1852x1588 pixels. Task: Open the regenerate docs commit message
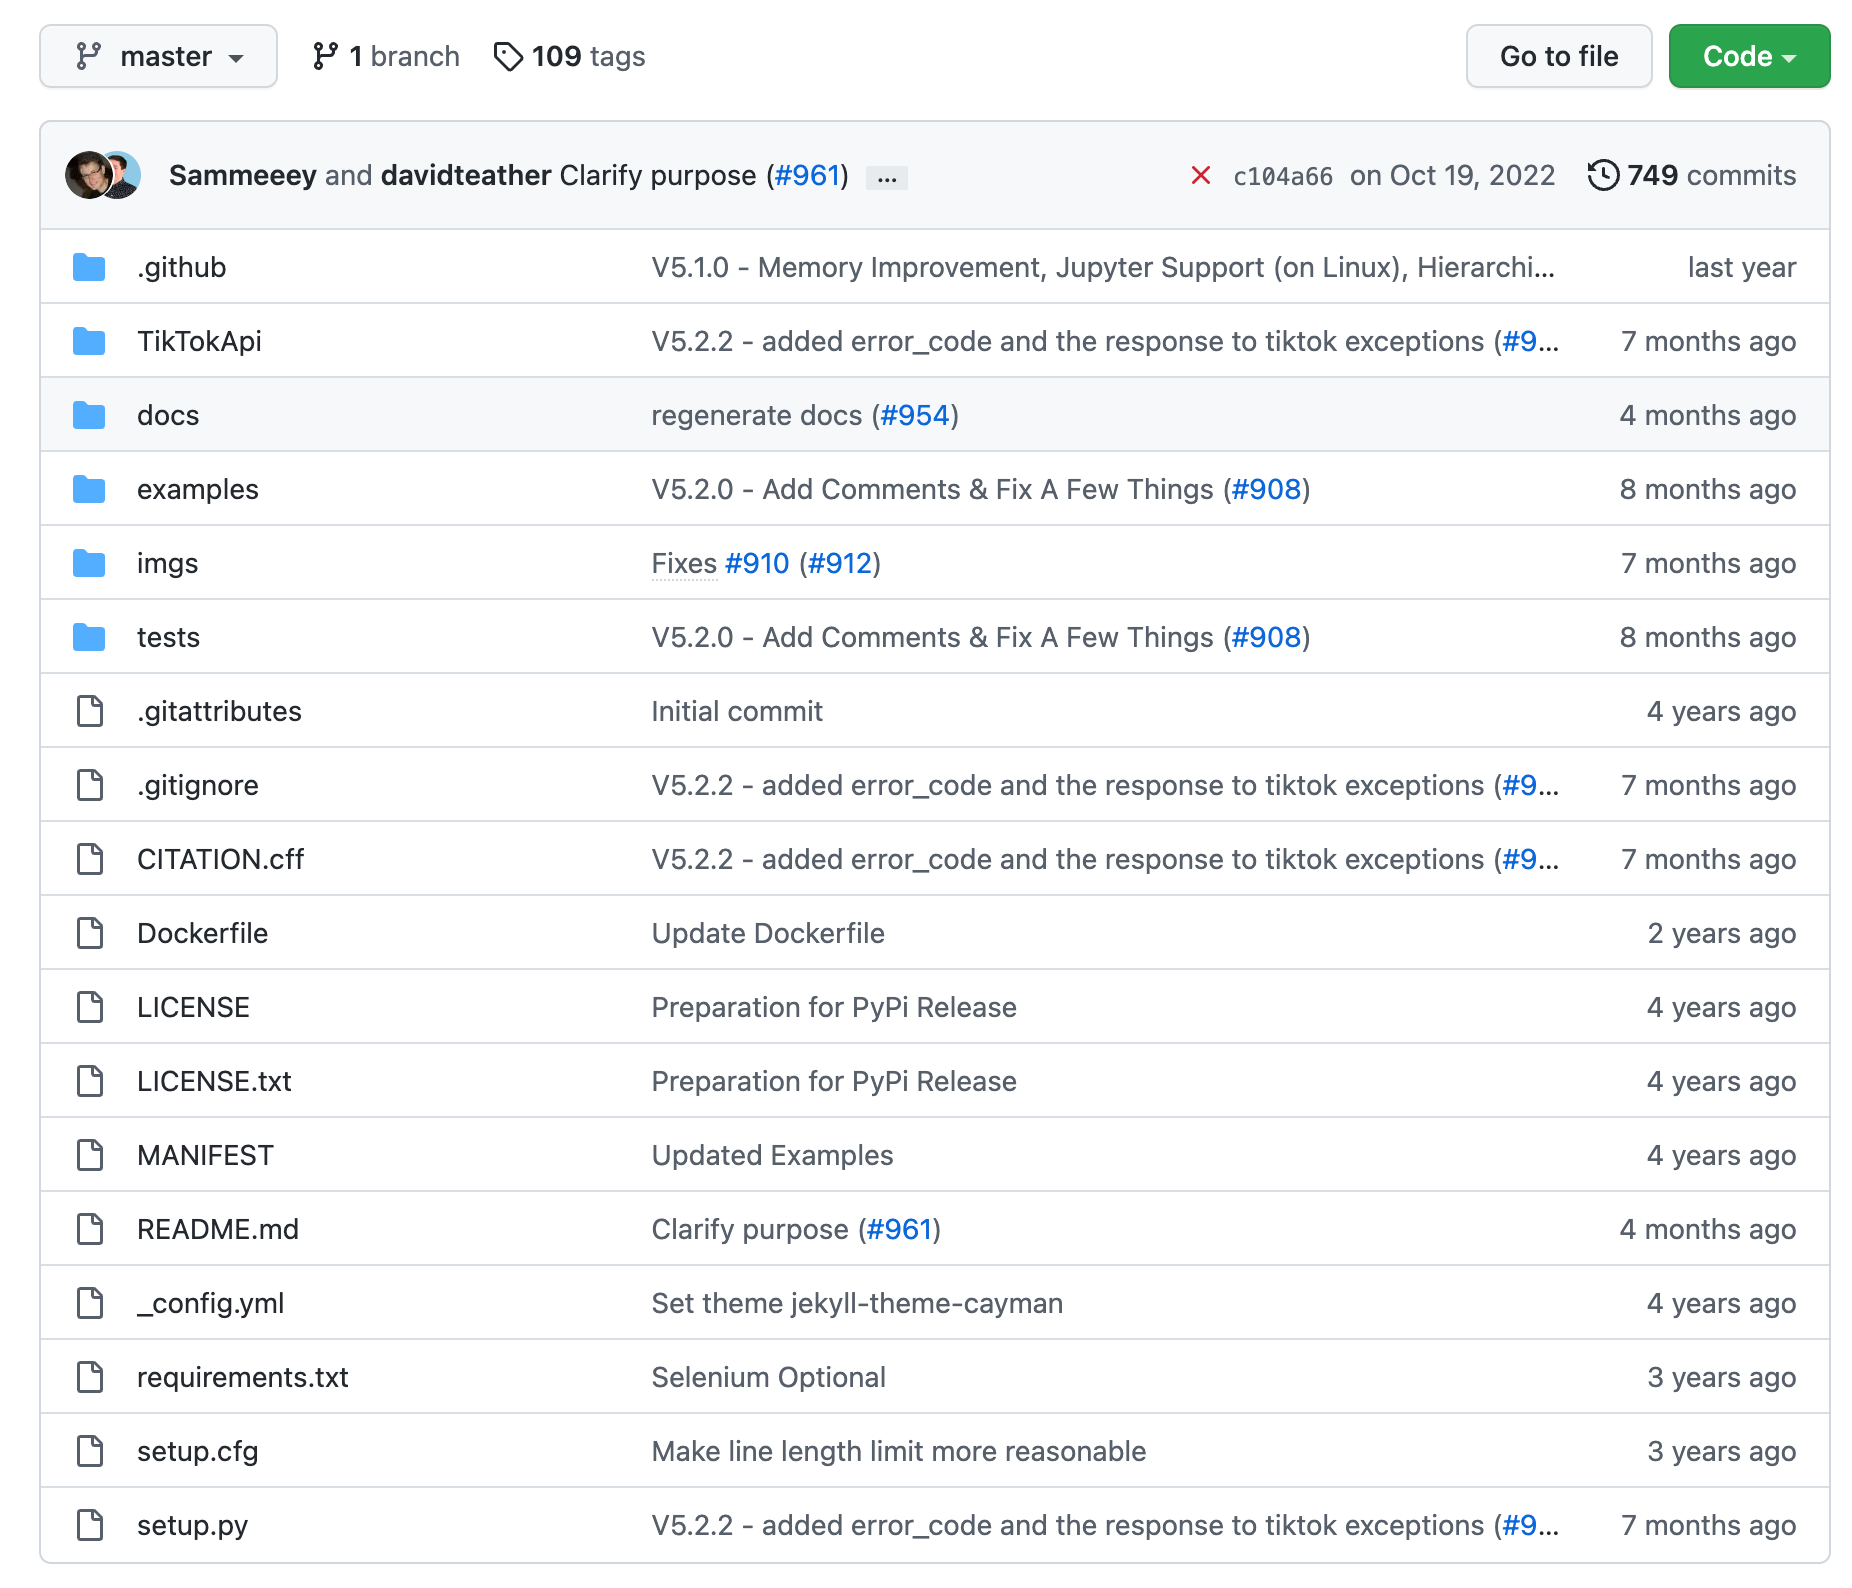pyautogui.click(x=757, y=415)
